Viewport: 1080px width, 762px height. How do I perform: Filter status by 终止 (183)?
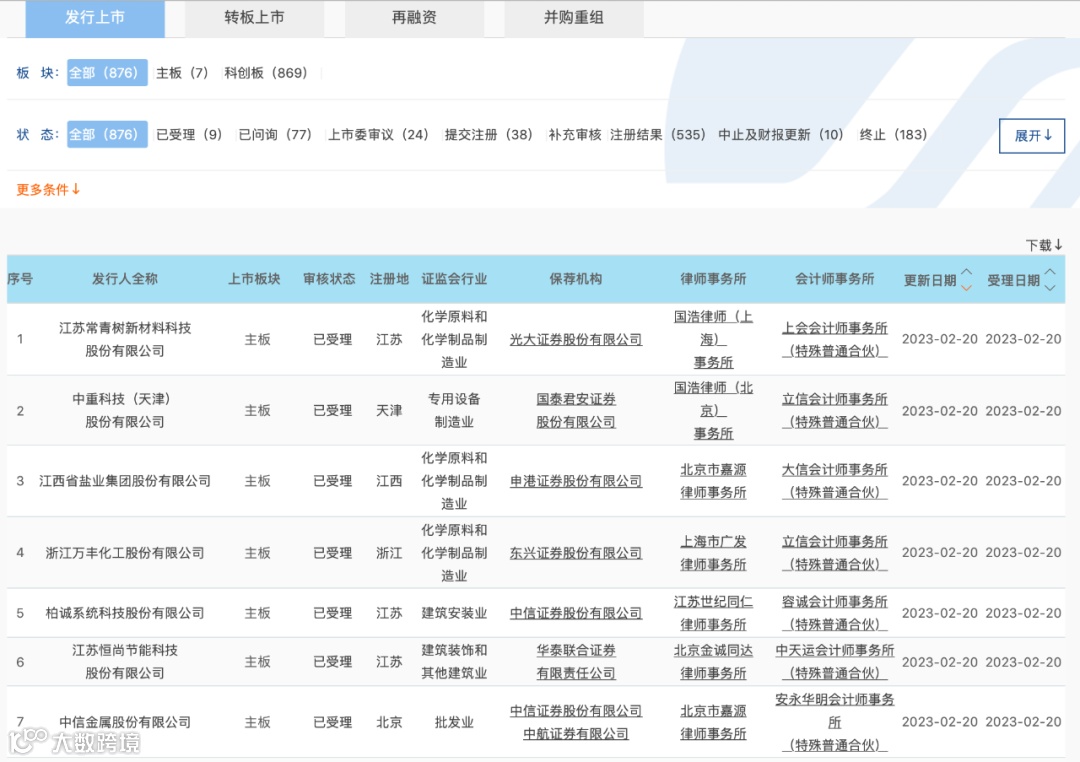pos(893,134)
